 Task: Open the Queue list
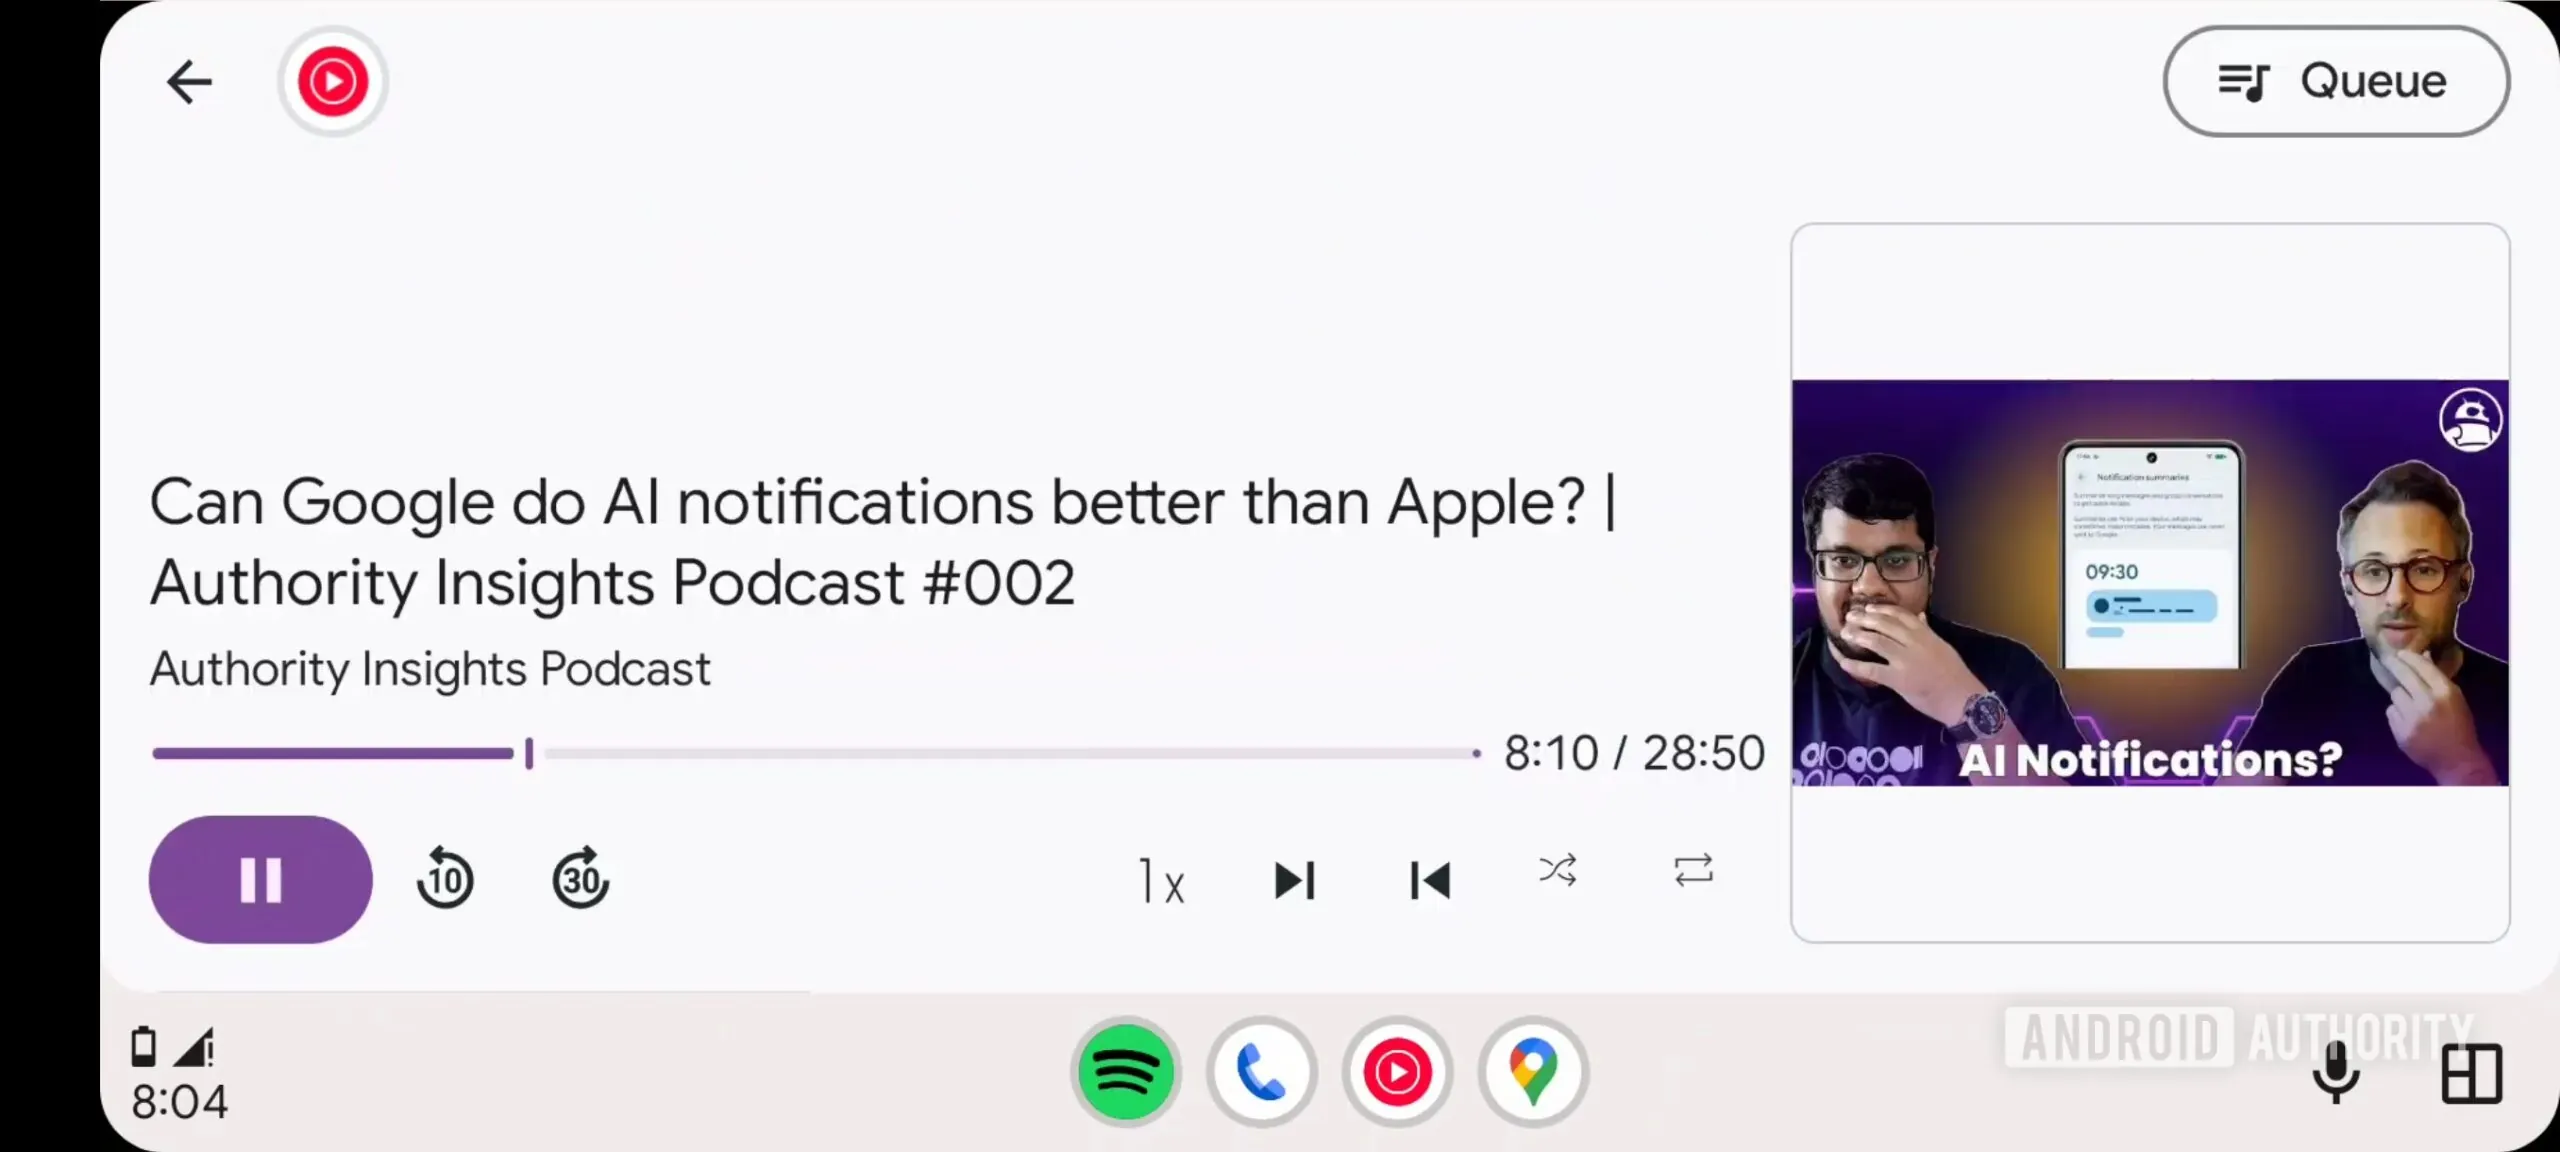pos(2336,82)
